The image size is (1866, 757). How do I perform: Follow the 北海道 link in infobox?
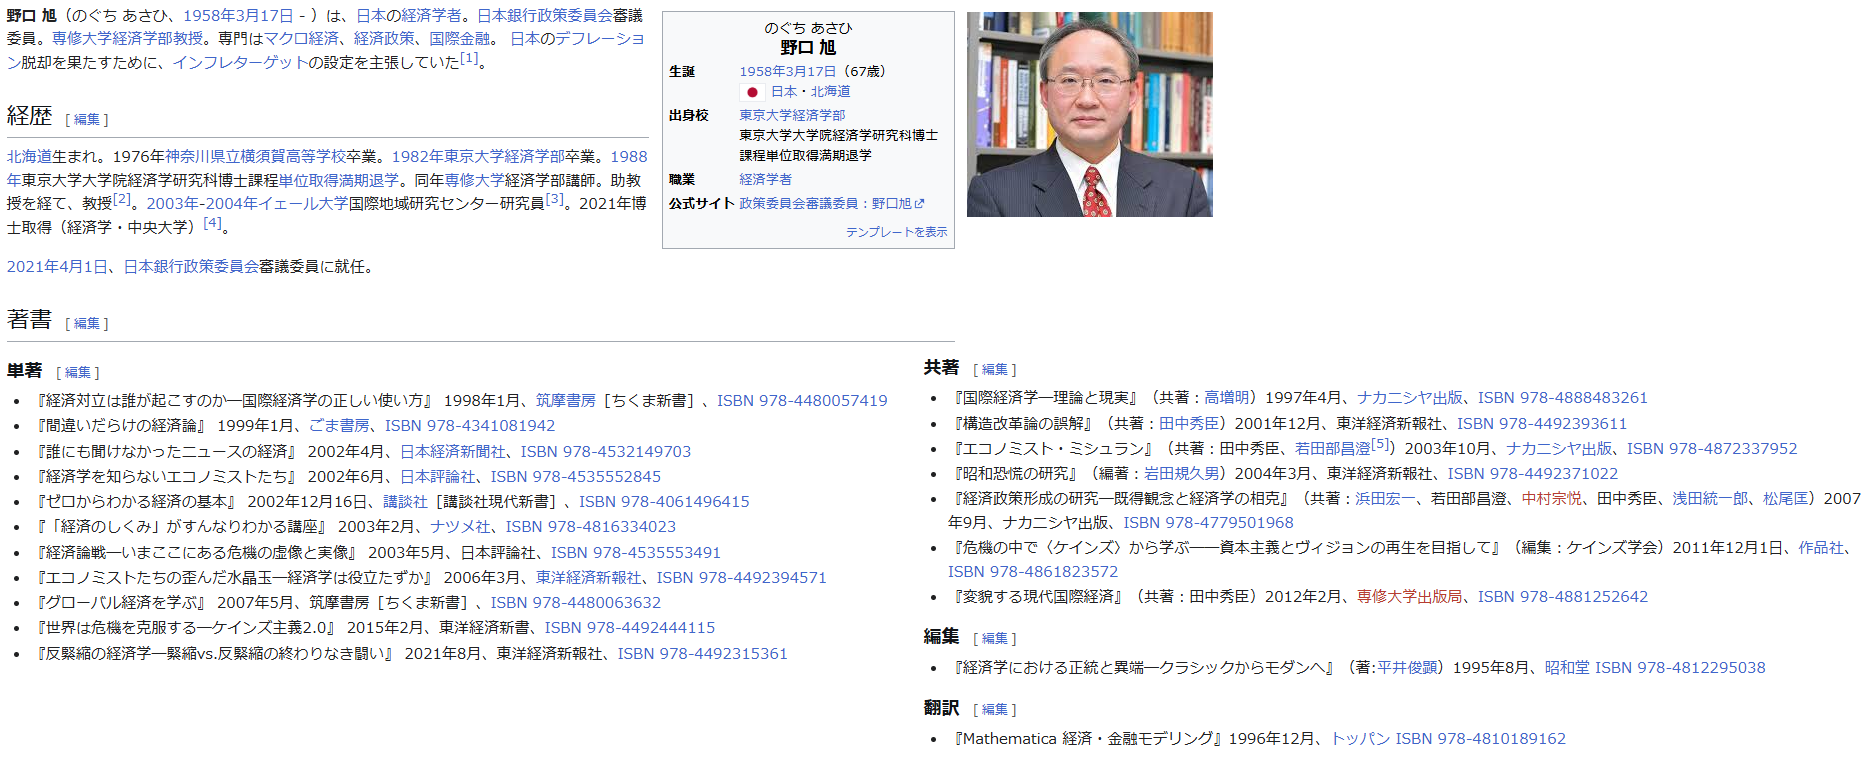point(830,92)
